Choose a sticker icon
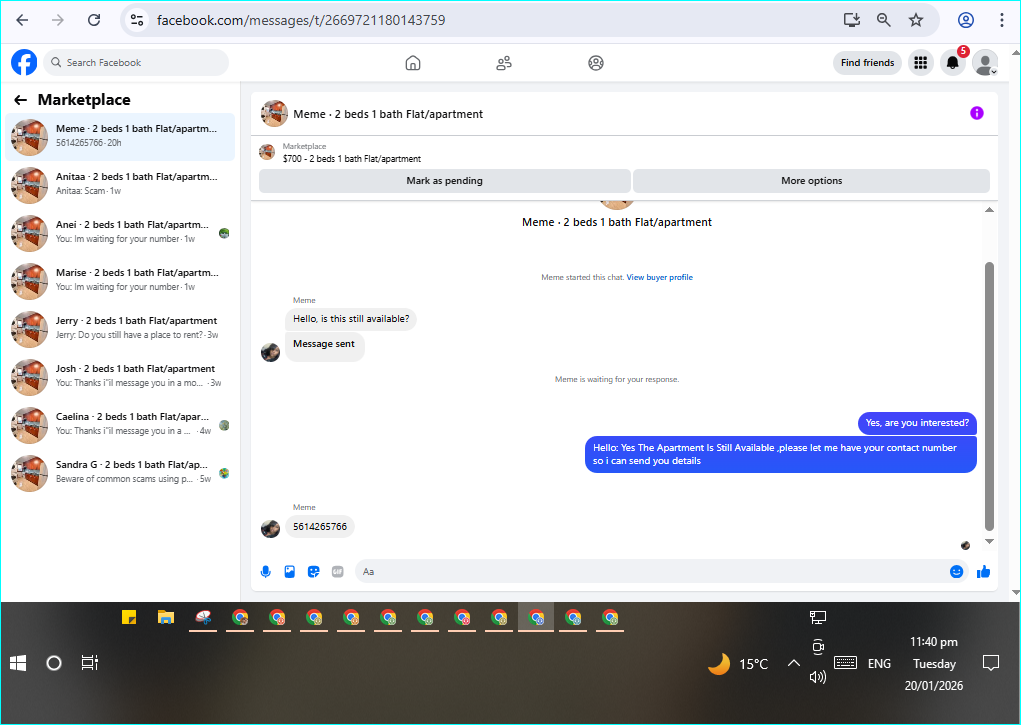The height and width of the screenshot is (725, 1021). (x=314, y=571)
